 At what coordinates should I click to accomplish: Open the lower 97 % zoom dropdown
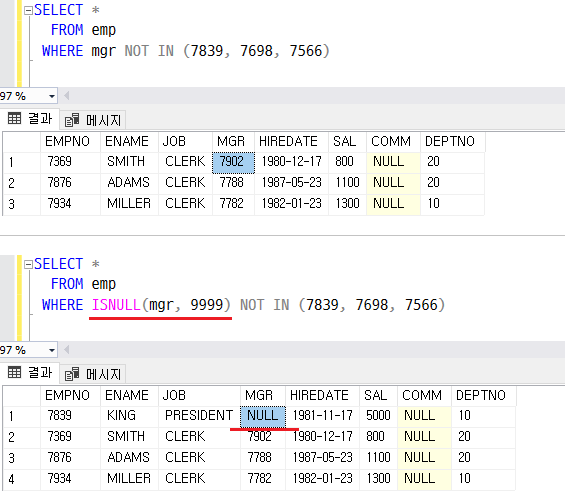tap(52, 350)
